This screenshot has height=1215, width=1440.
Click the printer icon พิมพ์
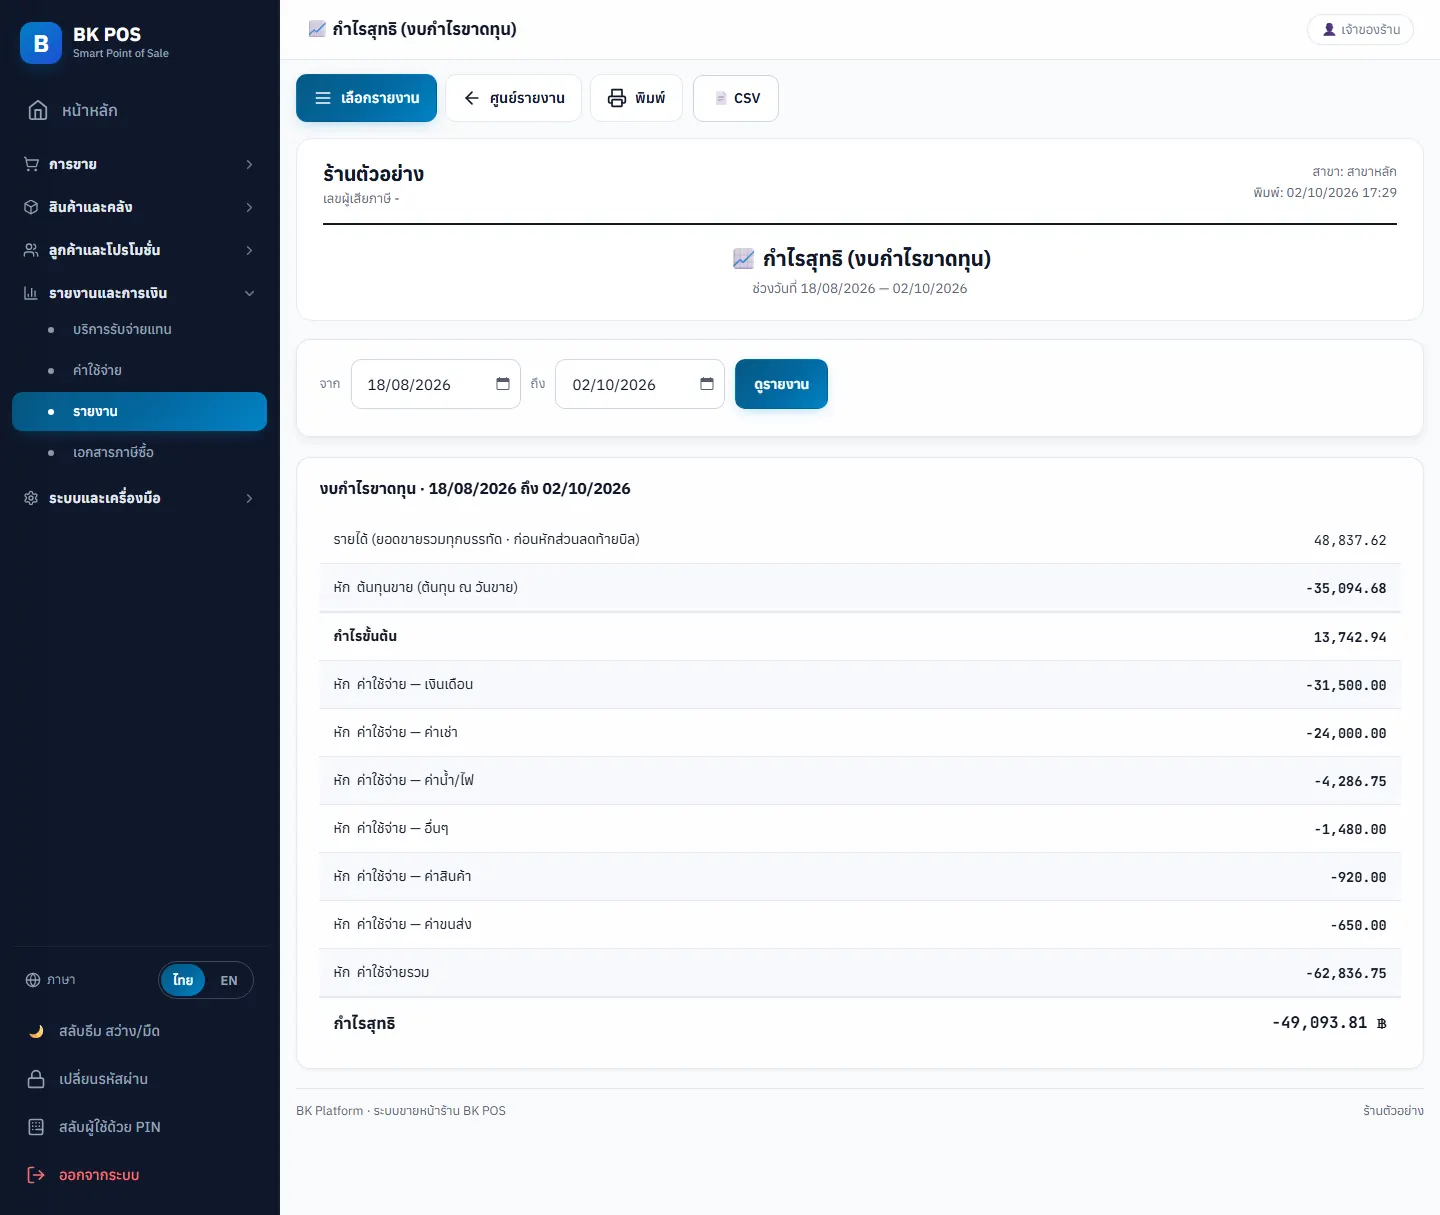(x=617, y=98)
